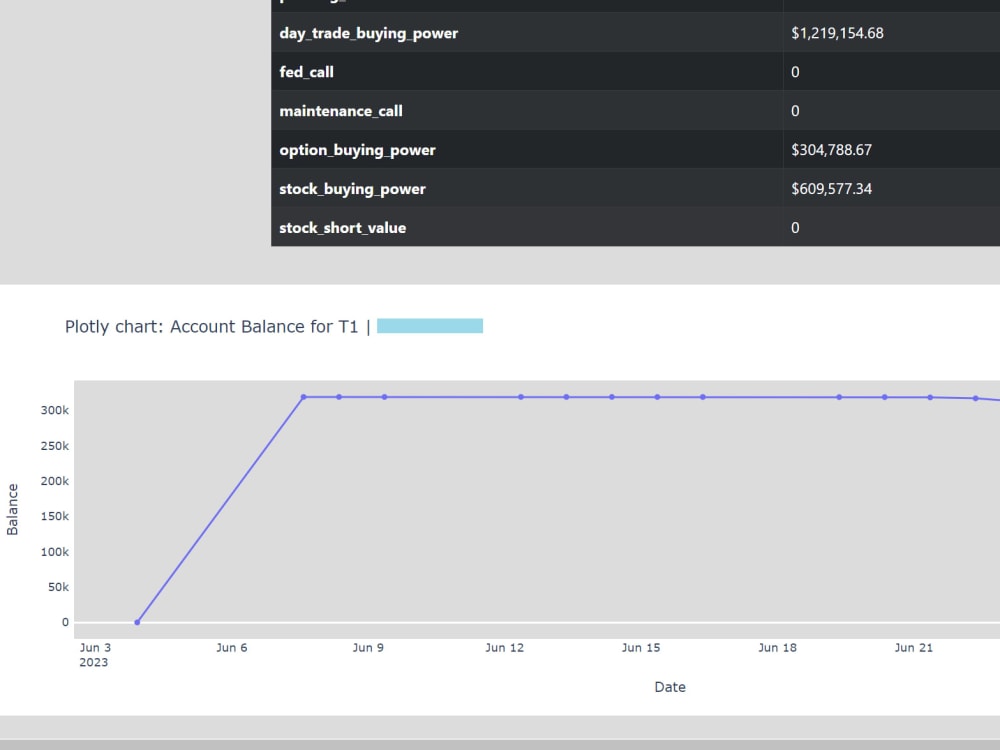Click the data point above Jun 12
1000x750 pixels.
point(519,396)
